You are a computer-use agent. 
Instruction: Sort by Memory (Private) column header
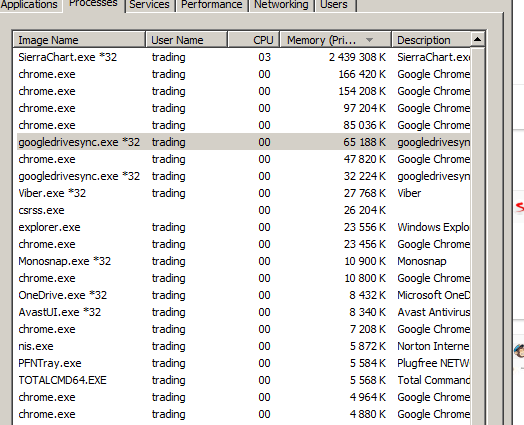pos(336,40)
